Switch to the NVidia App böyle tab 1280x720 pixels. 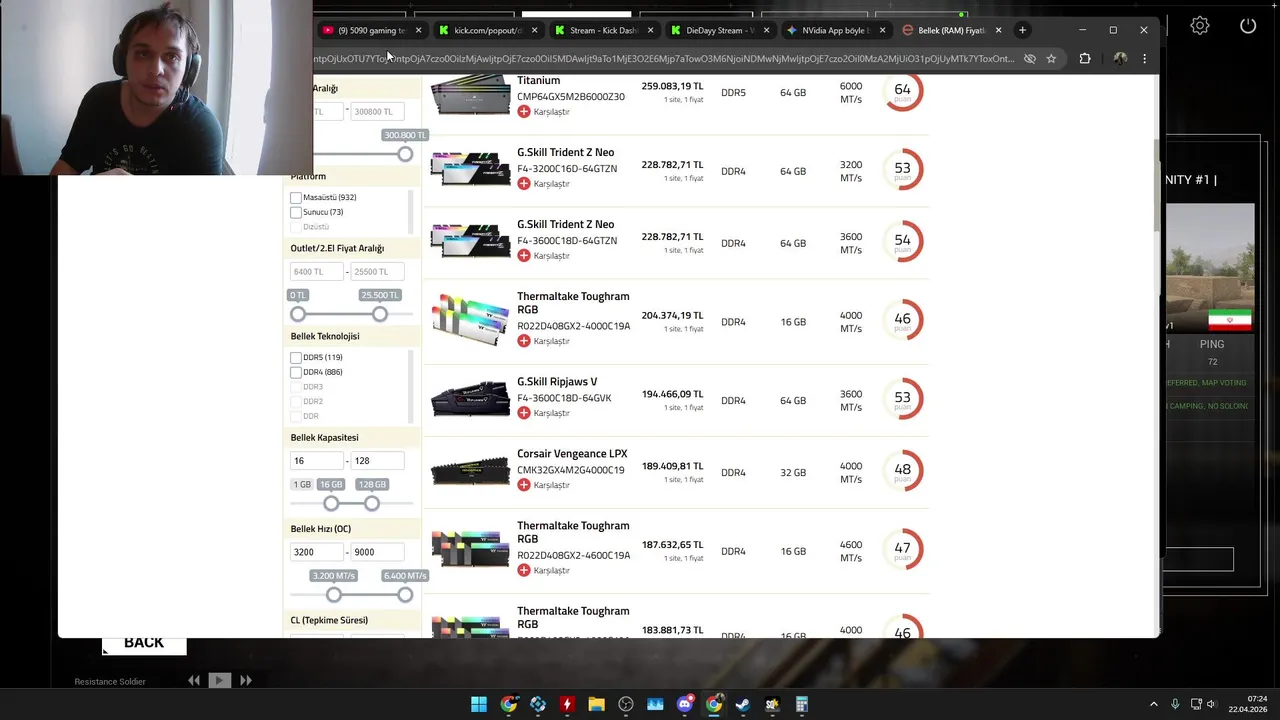click(836, 30)
